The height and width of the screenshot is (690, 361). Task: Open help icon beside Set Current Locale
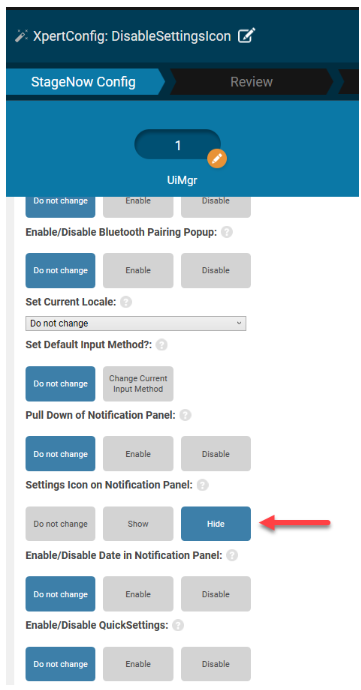point(126,302)
